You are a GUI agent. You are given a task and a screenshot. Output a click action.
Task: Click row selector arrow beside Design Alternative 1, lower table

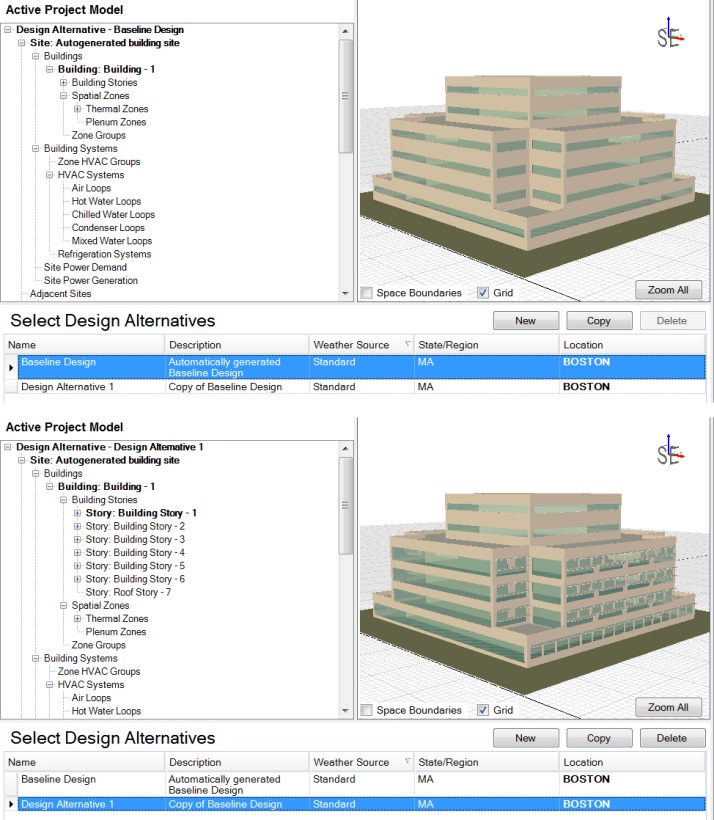11,804
